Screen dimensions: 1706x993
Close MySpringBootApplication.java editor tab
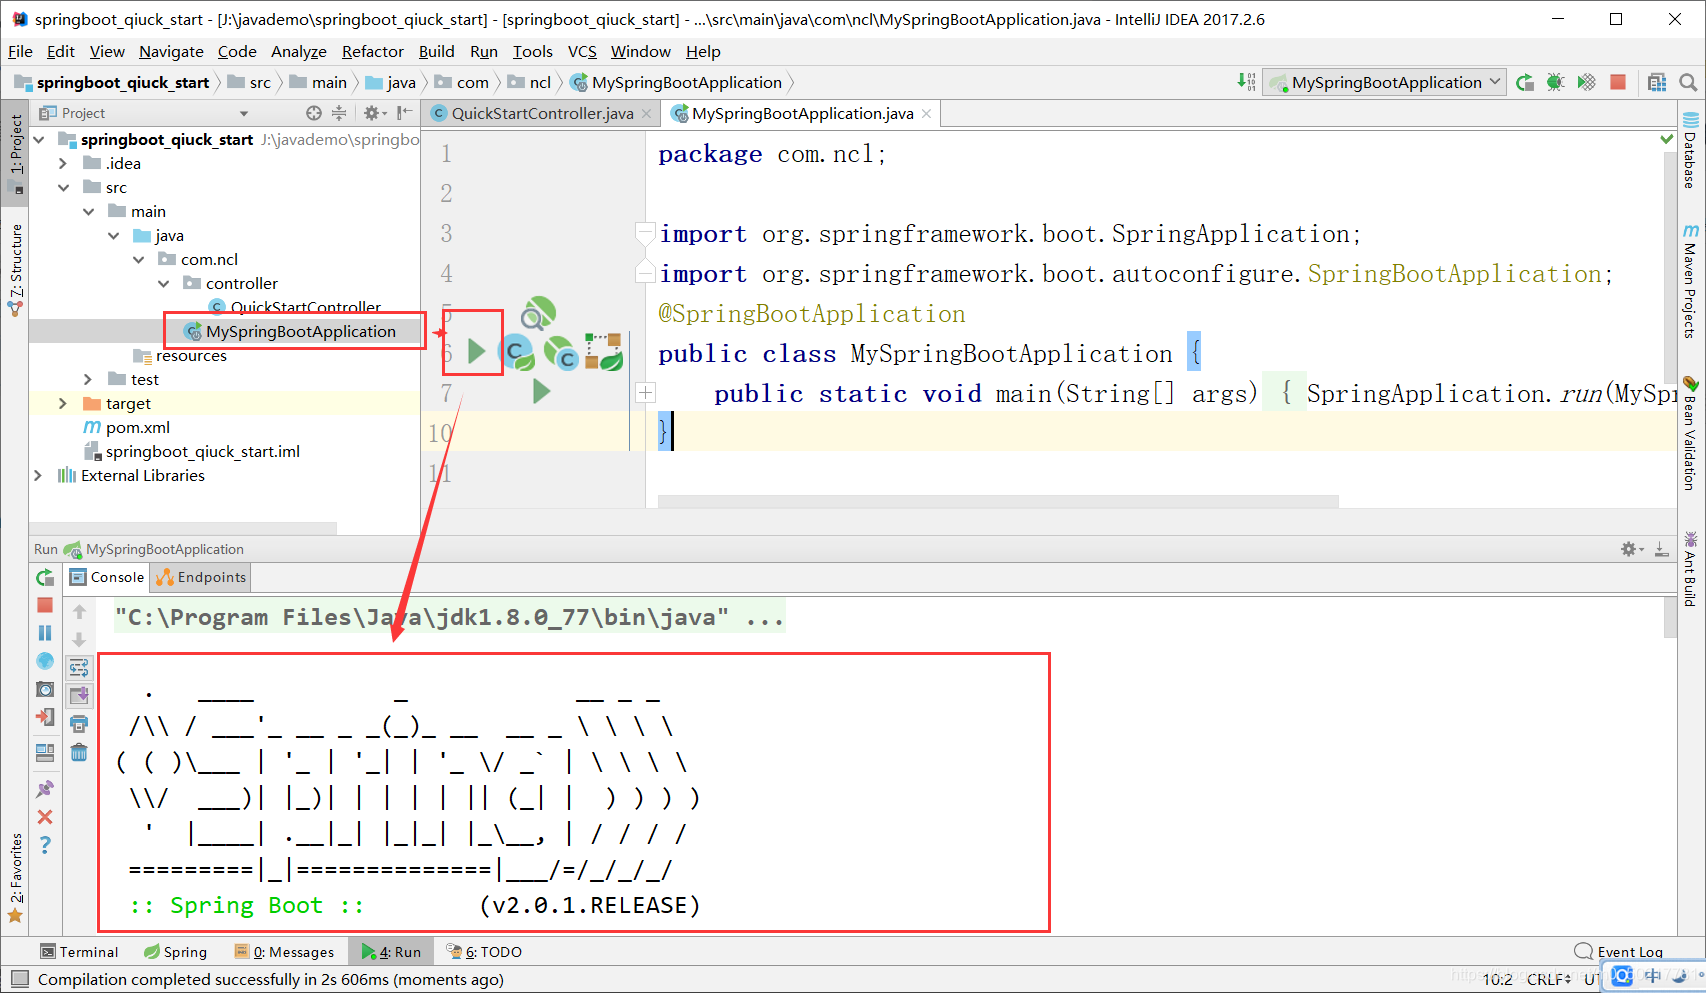pyautogui.click(x=926, y=113)
